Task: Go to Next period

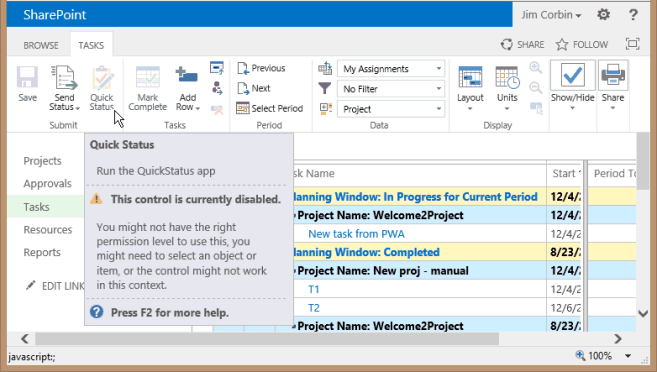Action: pyautogui.click(x=254, y=88)
